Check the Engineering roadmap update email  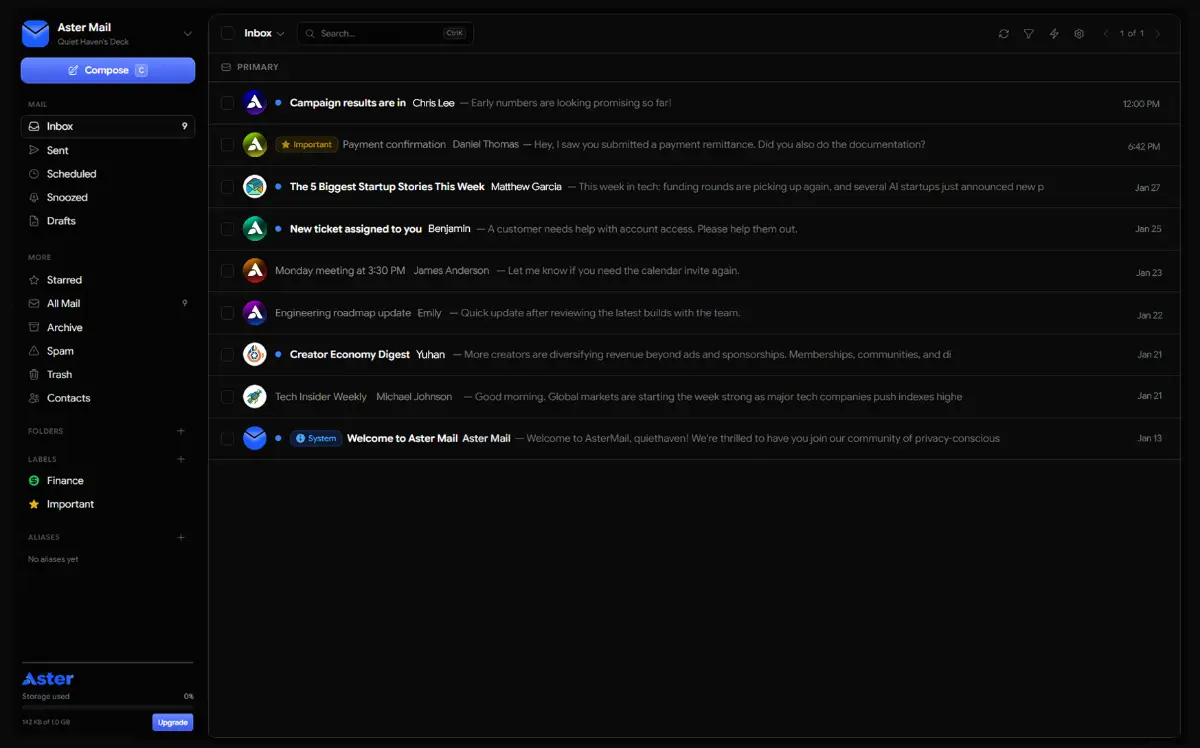pos(228,313)
